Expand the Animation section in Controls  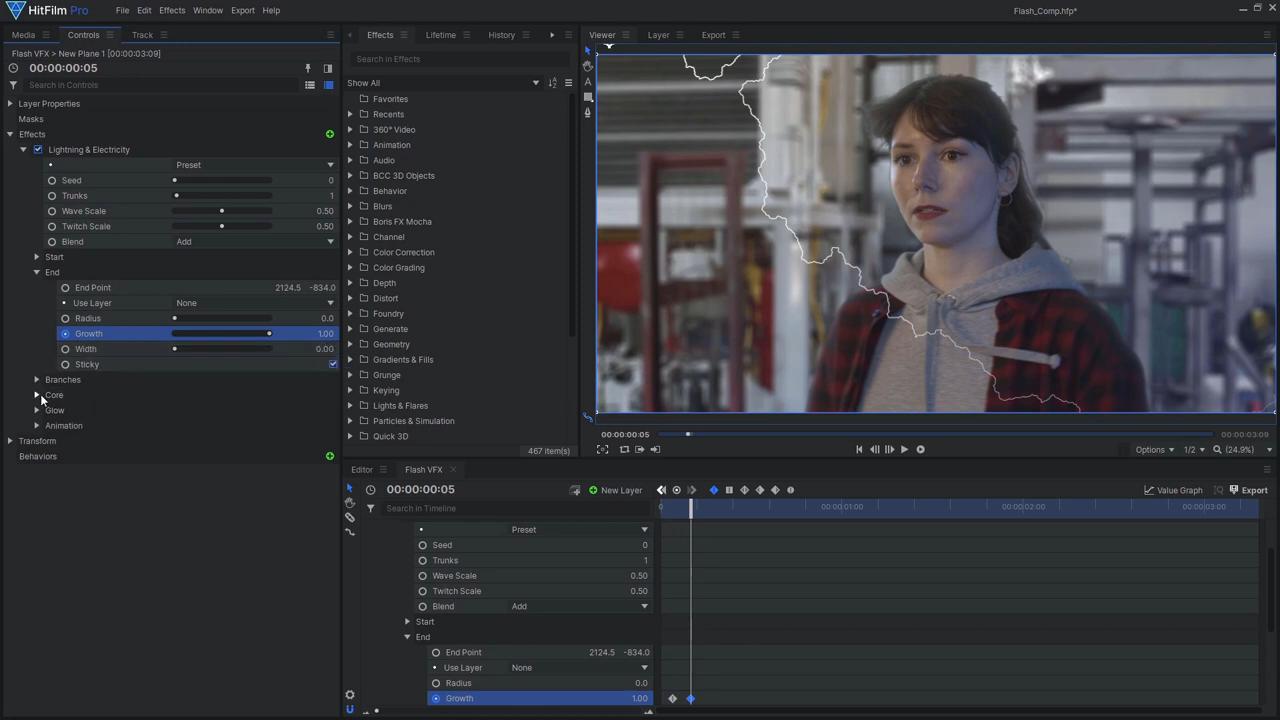(x=37, y=426)
